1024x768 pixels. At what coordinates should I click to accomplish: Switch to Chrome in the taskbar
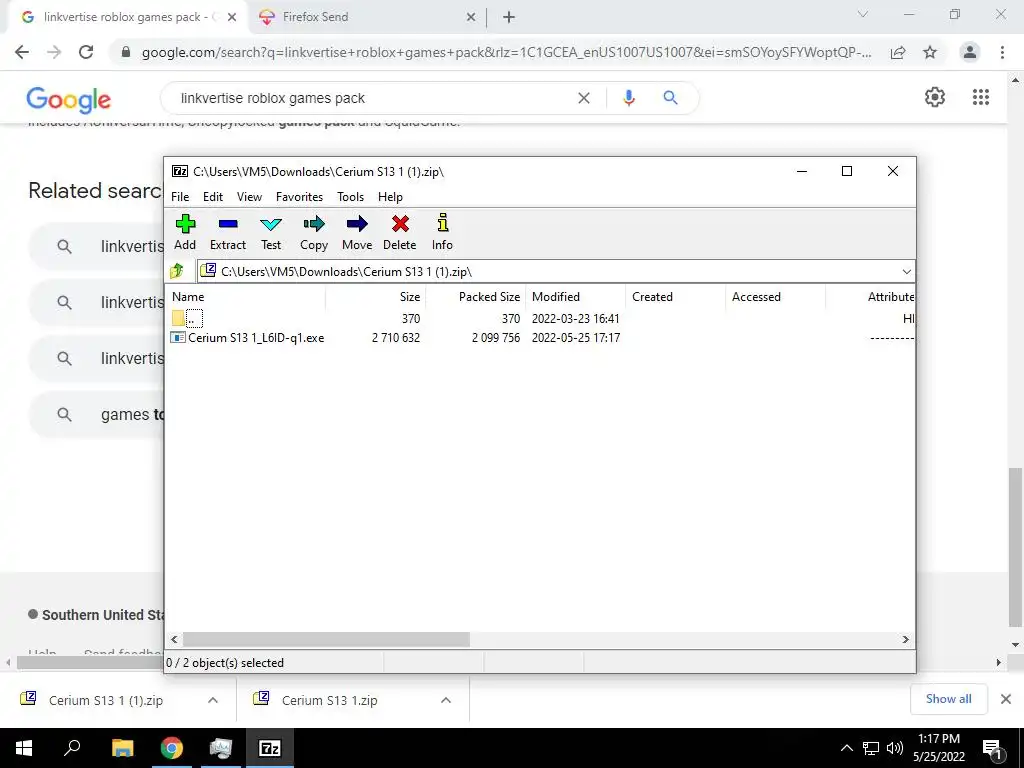171,748
